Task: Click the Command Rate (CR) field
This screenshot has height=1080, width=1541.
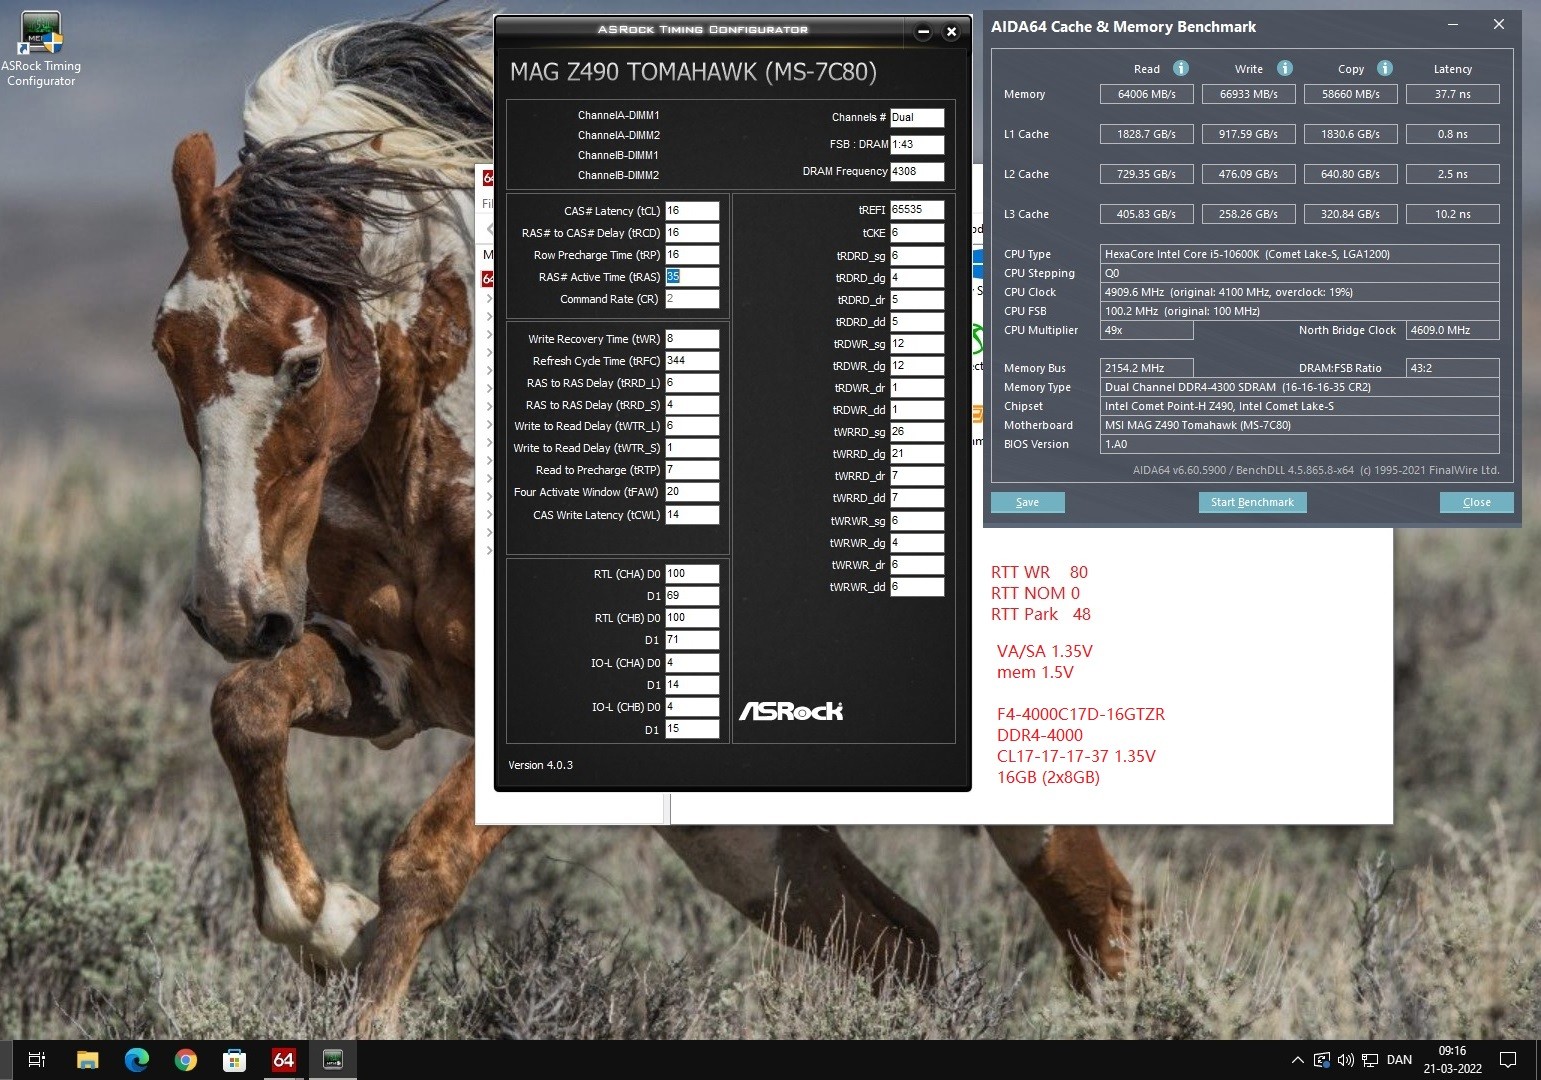Action: pos(692,299)
